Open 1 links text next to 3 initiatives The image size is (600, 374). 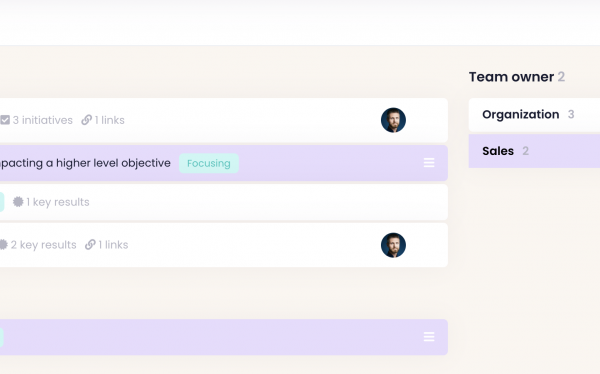109,120
